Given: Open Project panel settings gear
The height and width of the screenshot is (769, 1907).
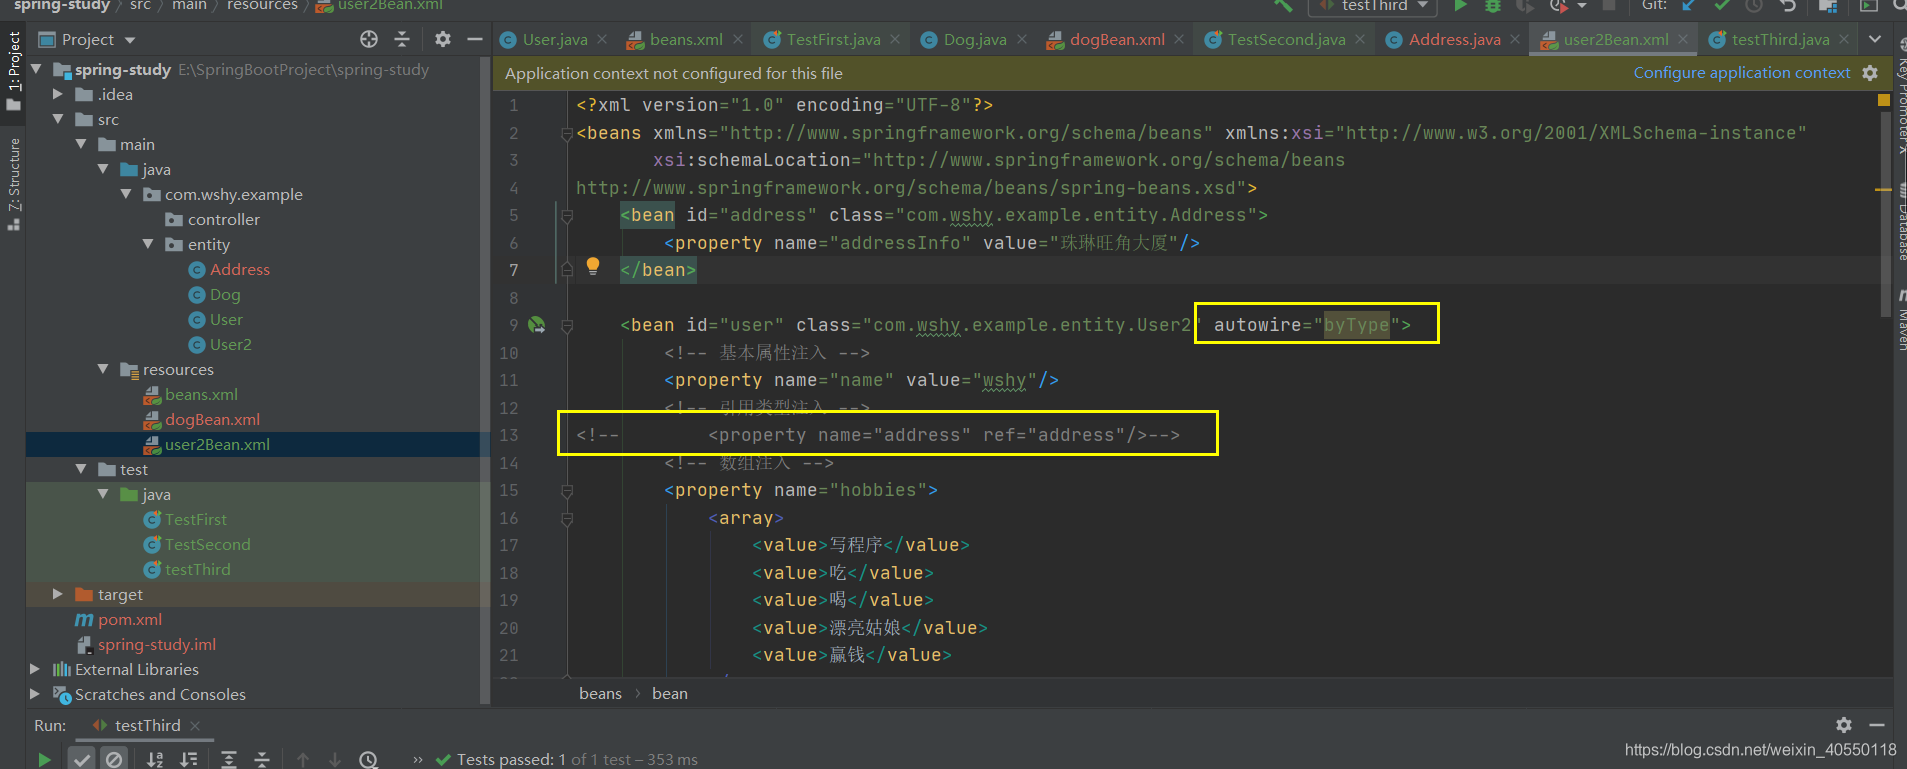Looking at the screenshot, I should click(x=443, y=39).
